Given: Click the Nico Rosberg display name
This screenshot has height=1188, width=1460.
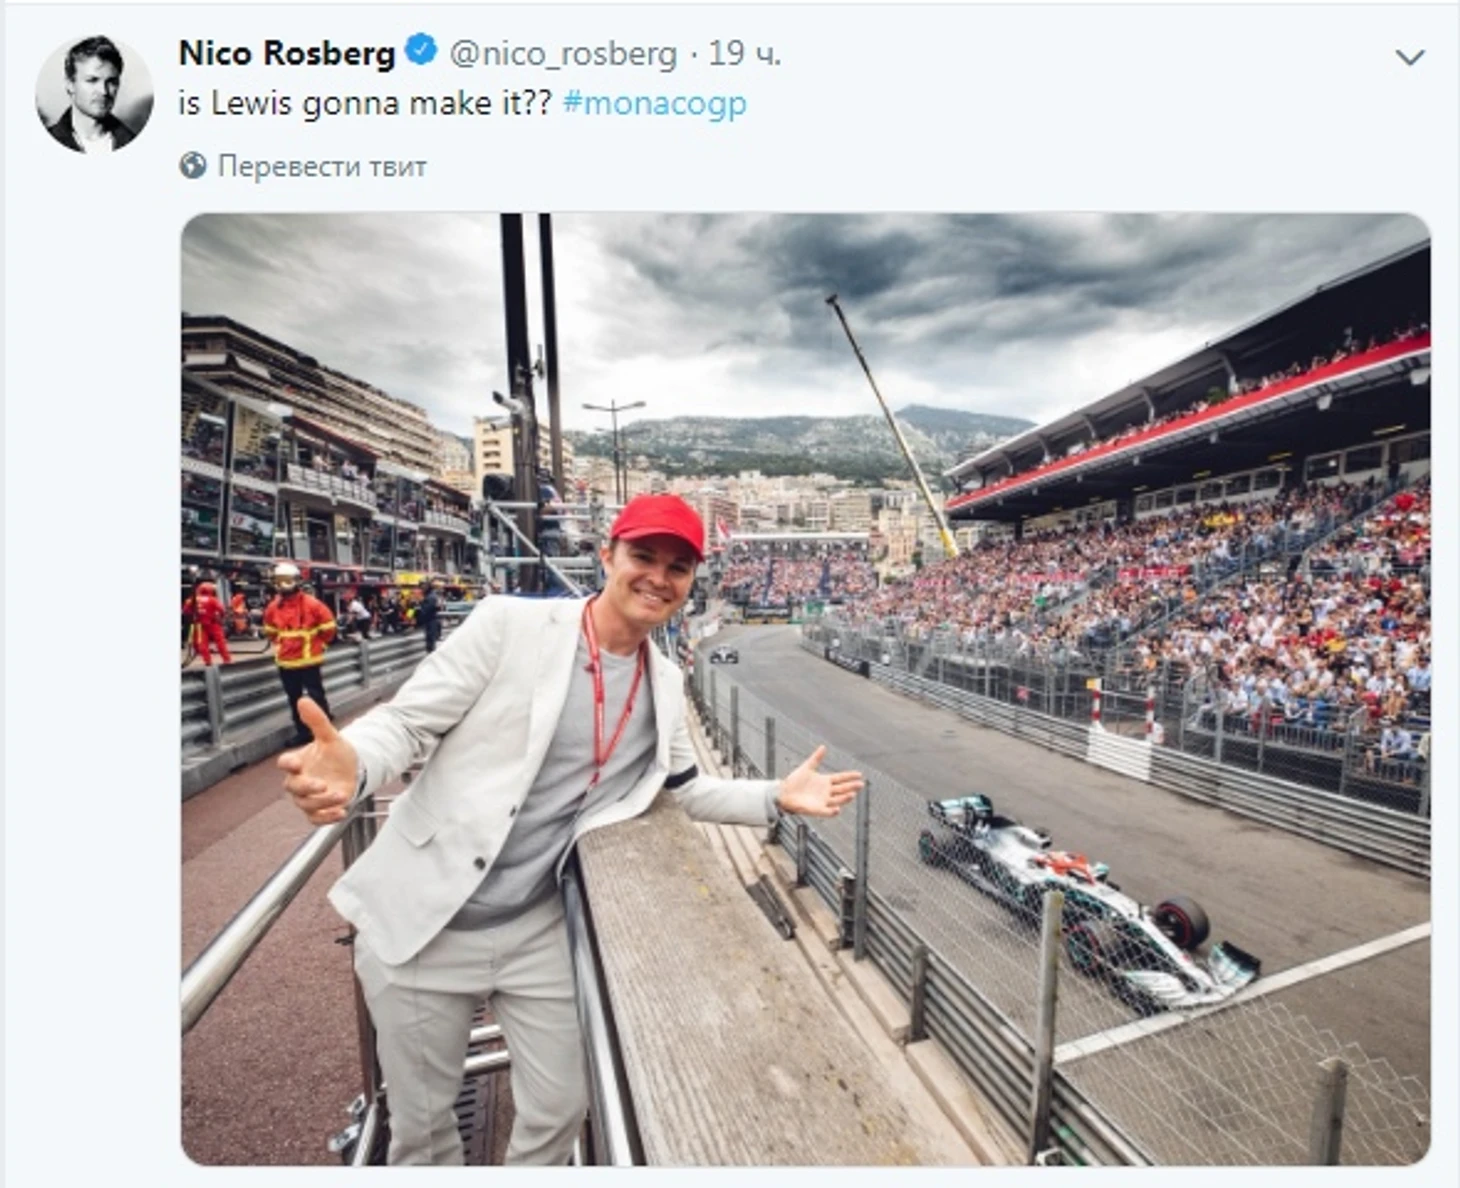Looking at the screenshot, I should coord(287,52).
